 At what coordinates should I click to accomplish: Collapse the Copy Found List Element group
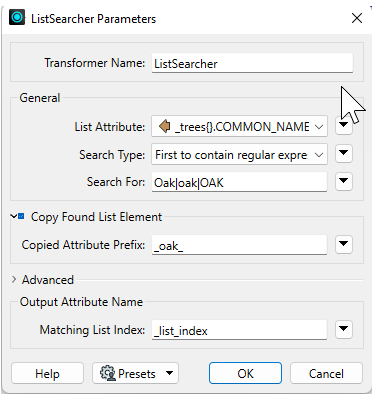click(x=13, y=217)
